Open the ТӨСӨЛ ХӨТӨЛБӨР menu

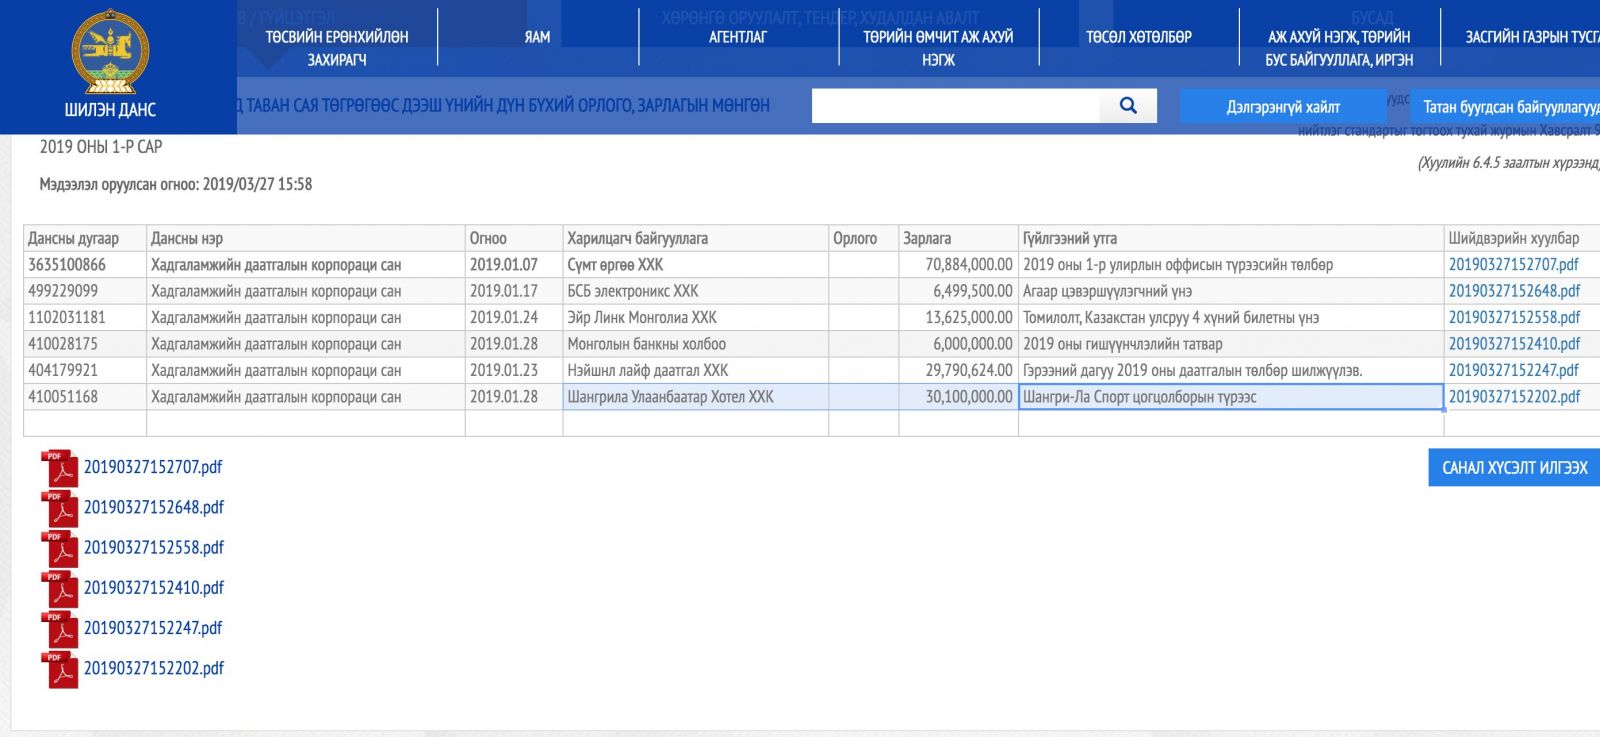click(1139, 37)
